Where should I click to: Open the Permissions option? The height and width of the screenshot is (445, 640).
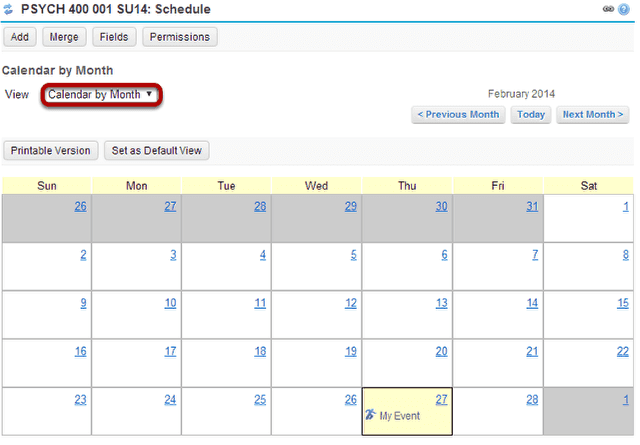[x=180, y=37]
